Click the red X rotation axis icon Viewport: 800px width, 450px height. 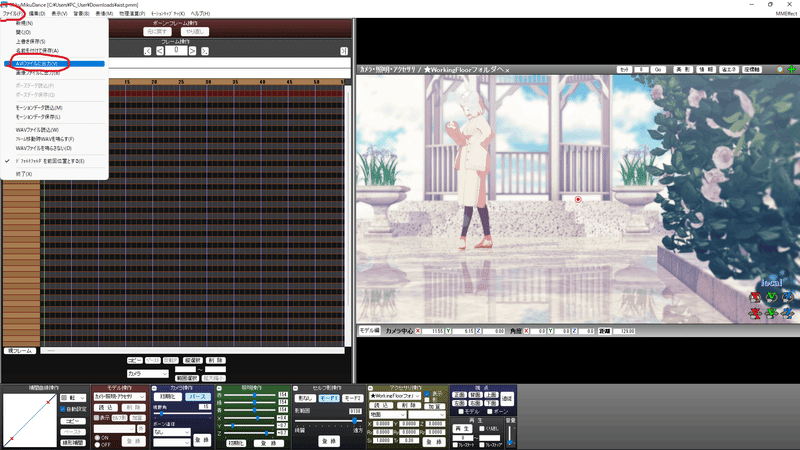755,297
